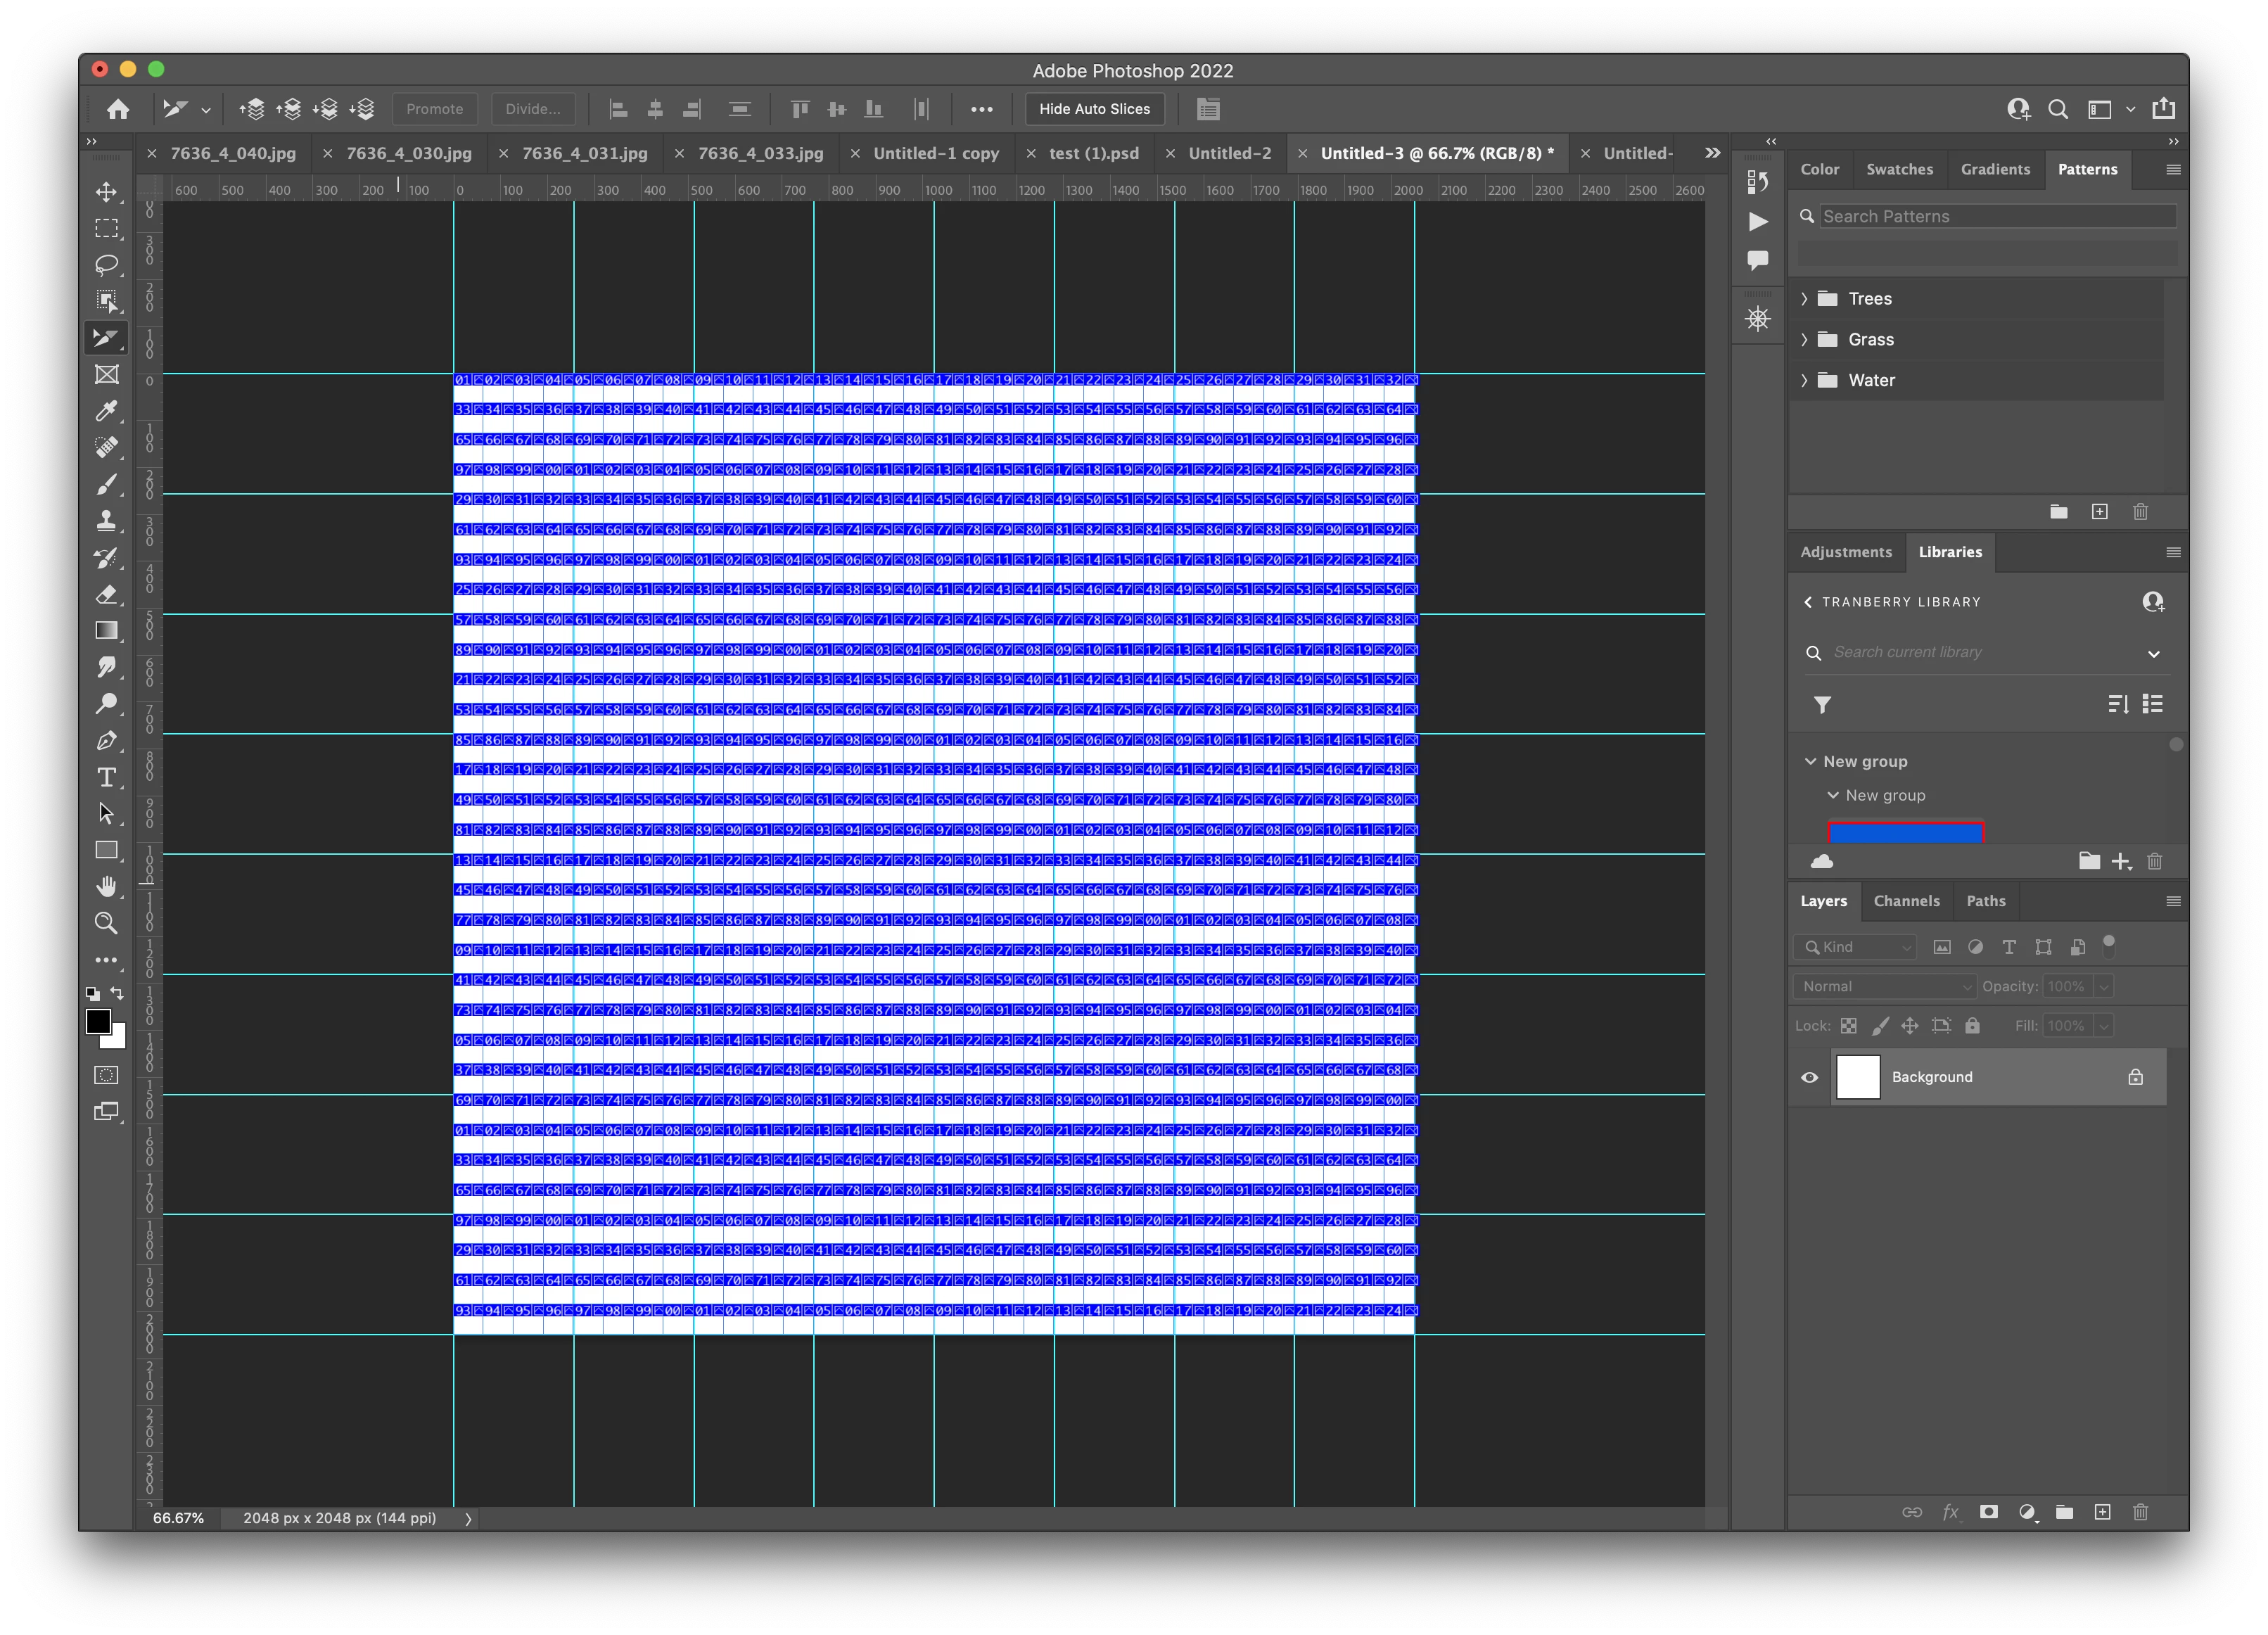Expand the Trees pattern folder
The image size is (2268, 1635).
[1805, 299]
